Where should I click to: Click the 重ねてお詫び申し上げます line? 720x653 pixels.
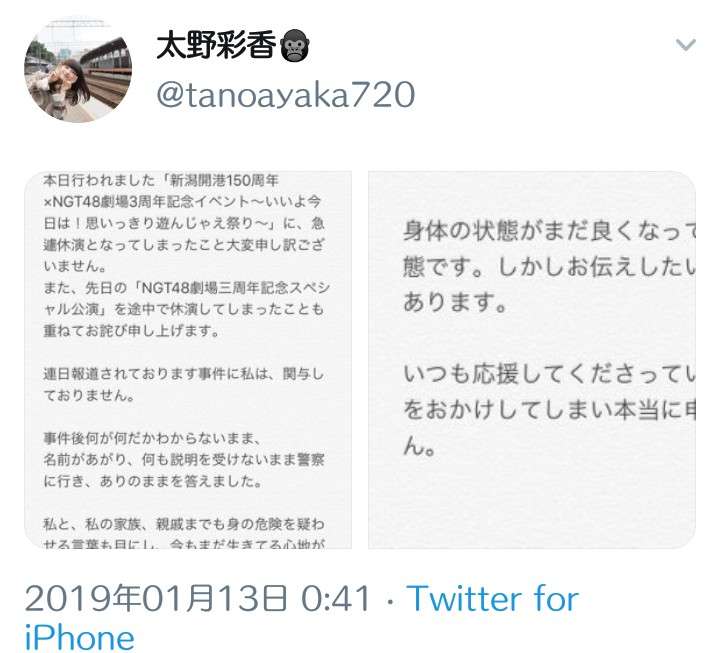tap(131, 331)
